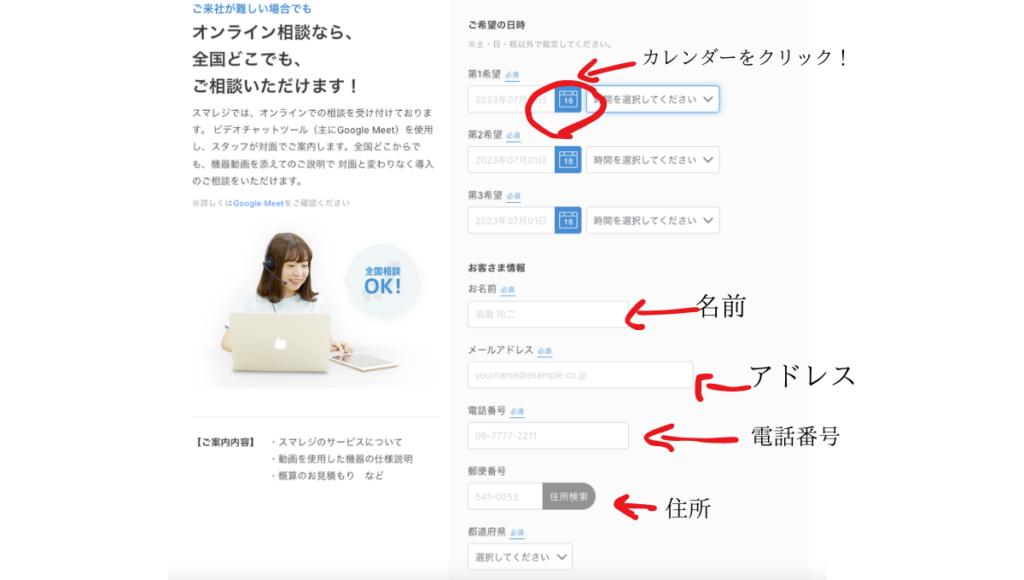Expand the 第2希望 time selection dropdown
Image resolution: width=1024 pixels, height=580 pixels.
tap(654, 159)
